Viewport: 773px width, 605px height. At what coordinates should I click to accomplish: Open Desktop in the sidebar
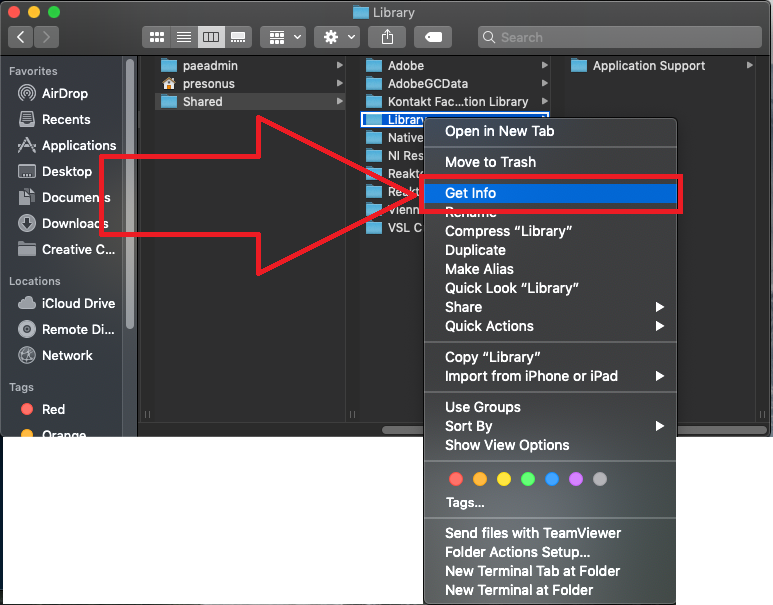coord(67,172)
